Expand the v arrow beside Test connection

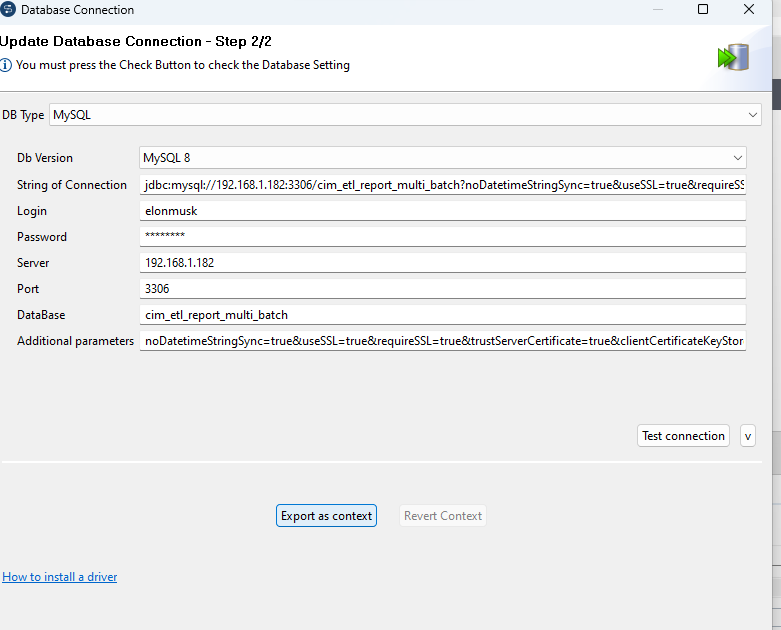click(747, 436)
